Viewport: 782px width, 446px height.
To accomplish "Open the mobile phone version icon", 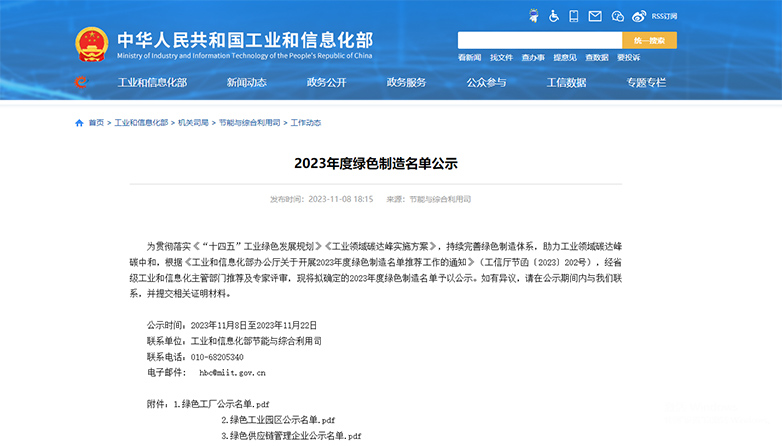I will coord(574,16).
